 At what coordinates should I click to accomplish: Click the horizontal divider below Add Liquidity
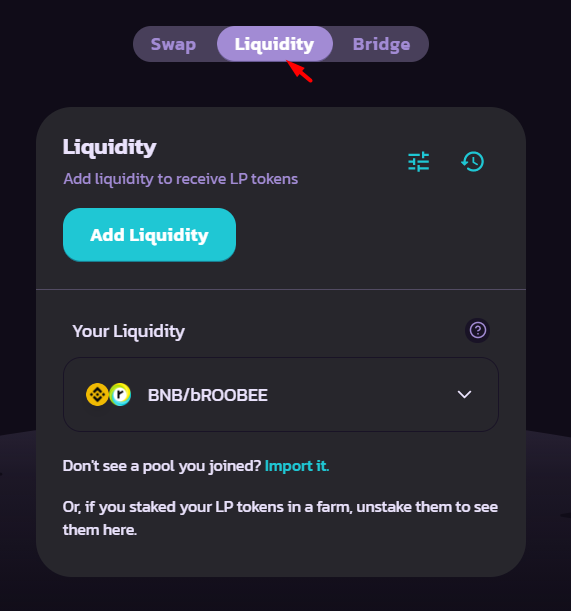281,290
